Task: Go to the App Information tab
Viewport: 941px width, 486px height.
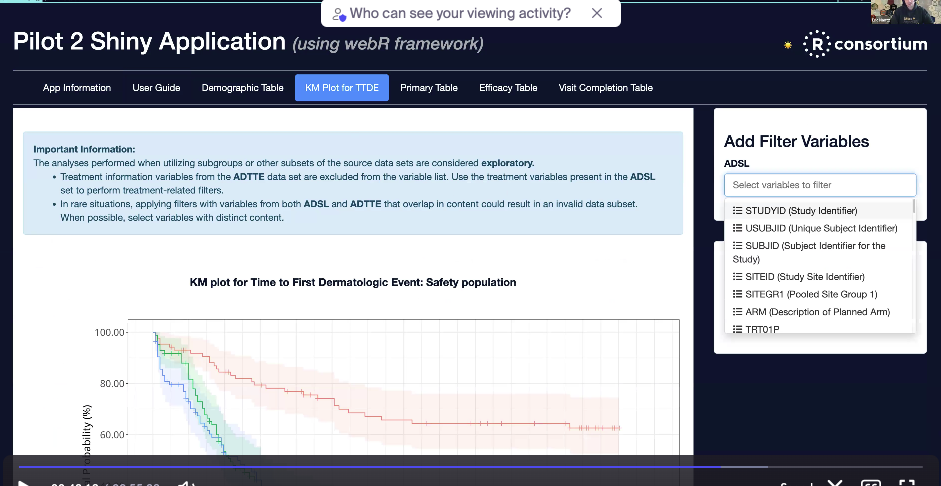Action: (x=77, y=88)
